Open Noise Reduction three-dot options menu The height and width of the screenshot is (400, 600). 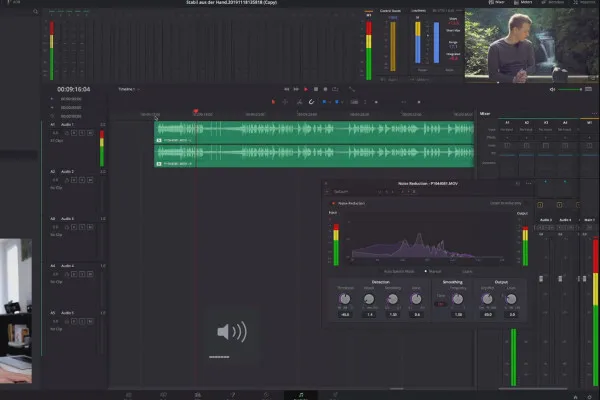click(528, 183)
